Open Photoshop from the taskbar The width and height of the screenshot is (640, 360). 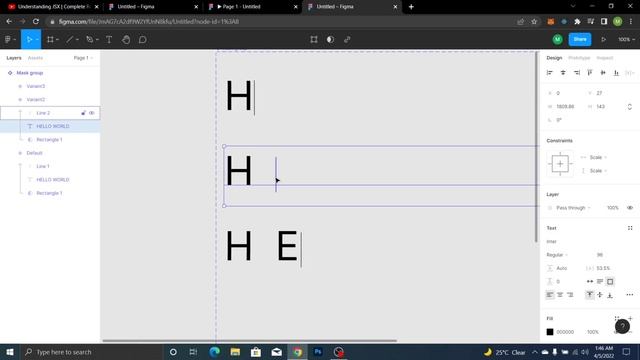318,352
